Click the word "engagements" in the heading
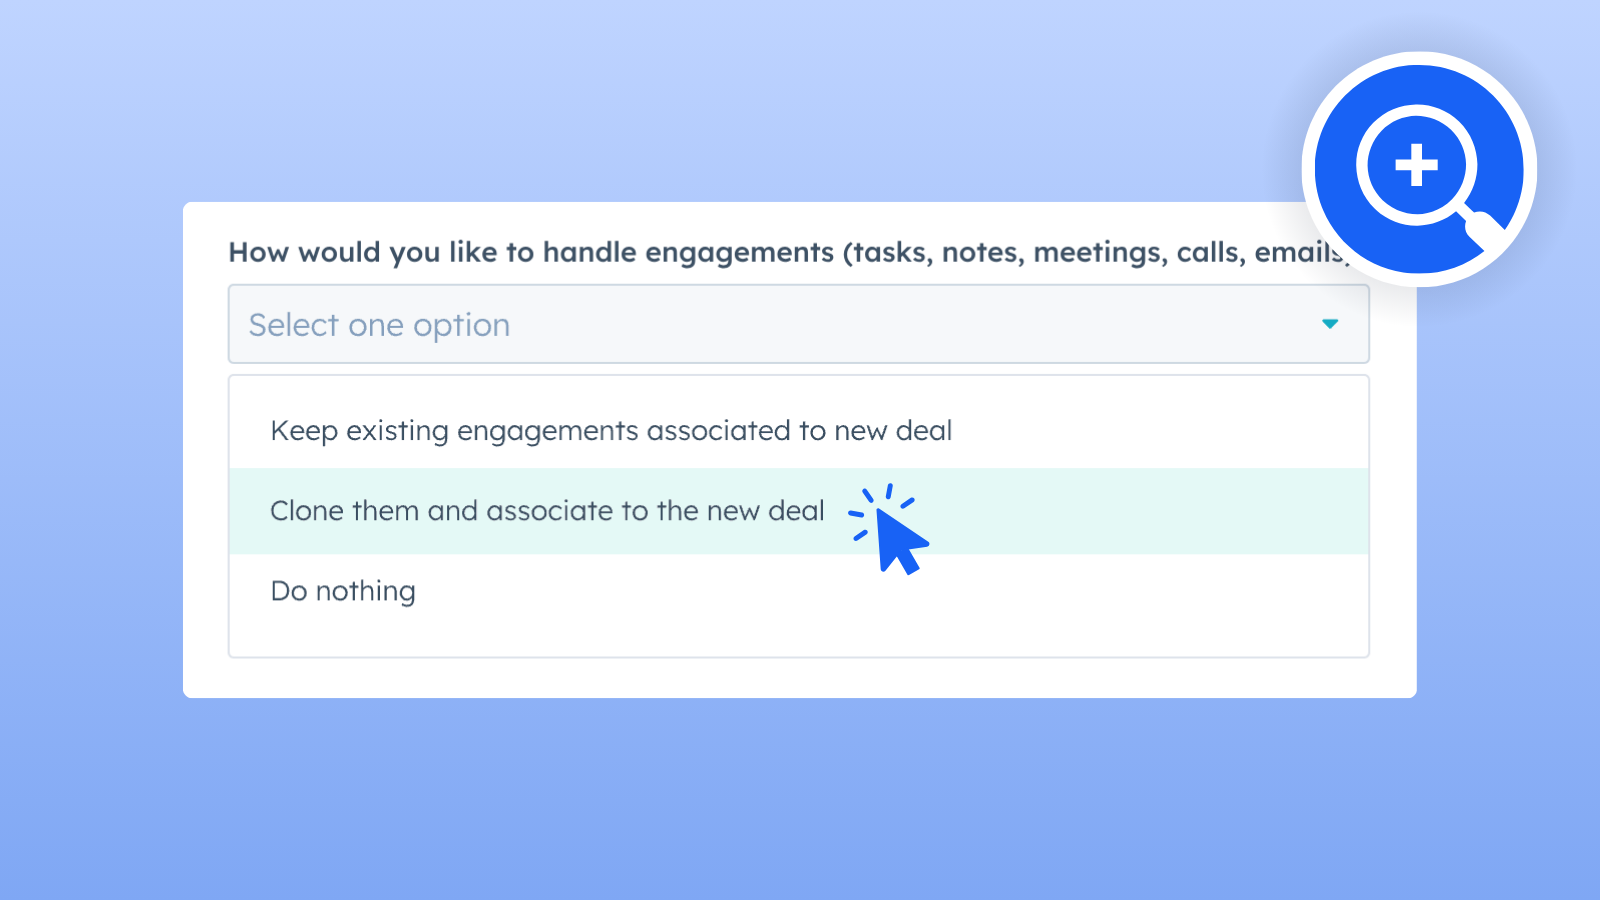The width and height of the screenshot is (1600, 900). tap(739, 252)
